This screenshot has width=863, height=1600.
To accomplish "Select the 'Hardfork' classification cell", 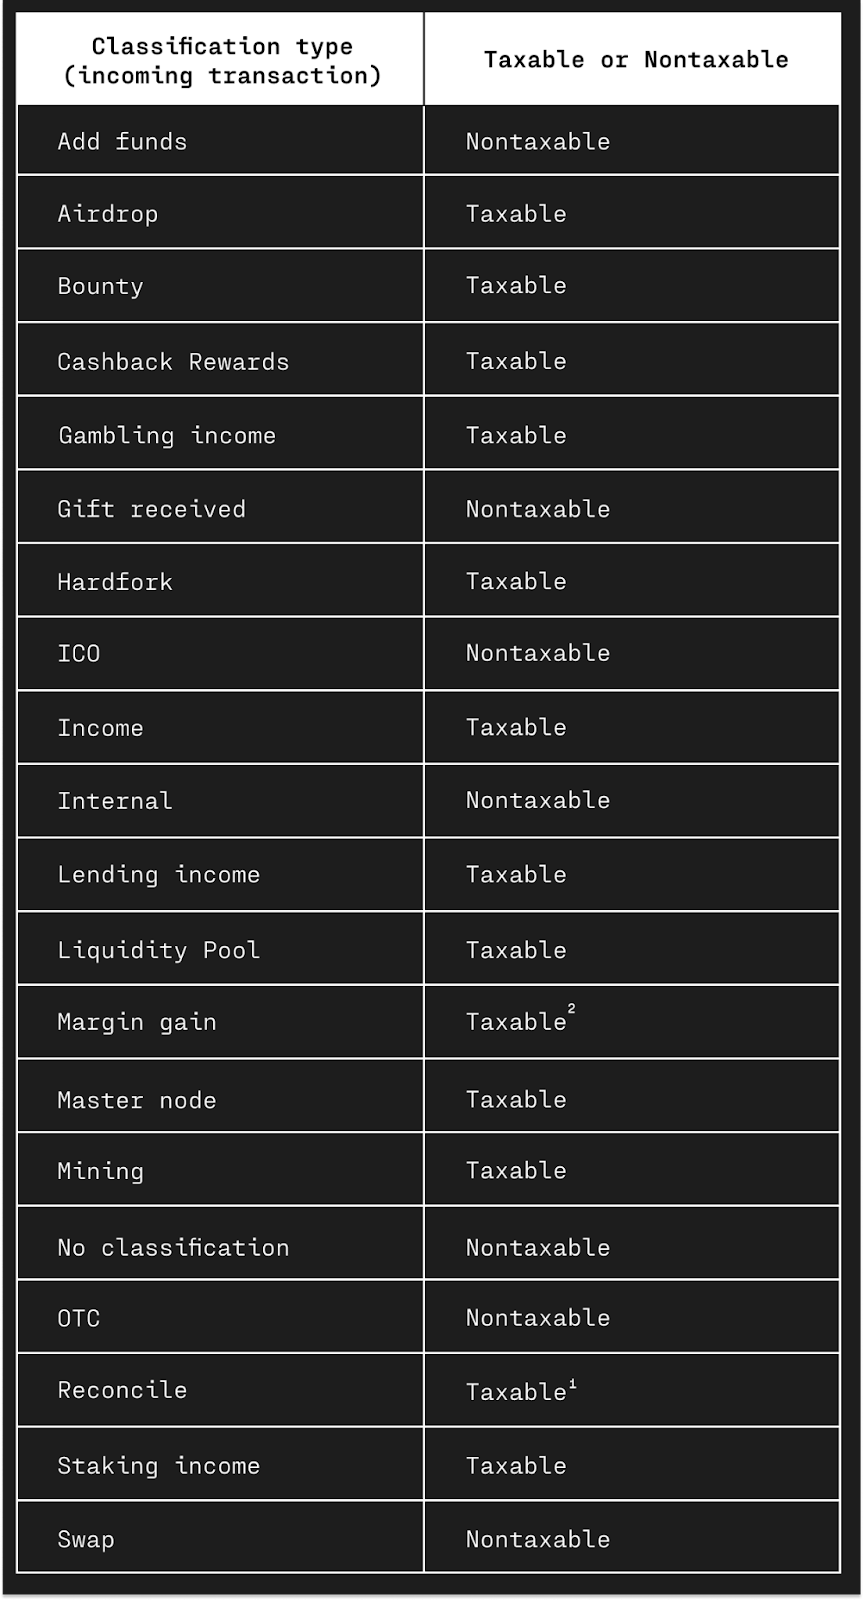I will coord(221,581).
